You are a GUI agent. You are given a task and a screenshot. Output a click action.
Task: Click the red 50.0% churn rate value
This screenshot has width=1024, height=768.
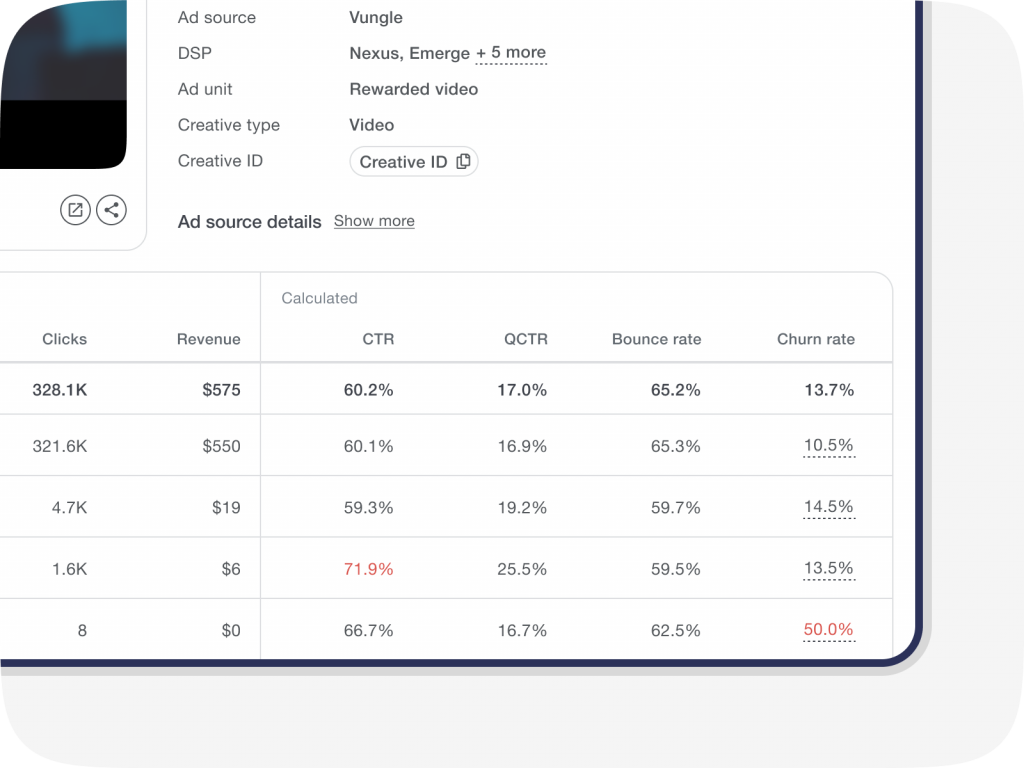coord(828,630)
